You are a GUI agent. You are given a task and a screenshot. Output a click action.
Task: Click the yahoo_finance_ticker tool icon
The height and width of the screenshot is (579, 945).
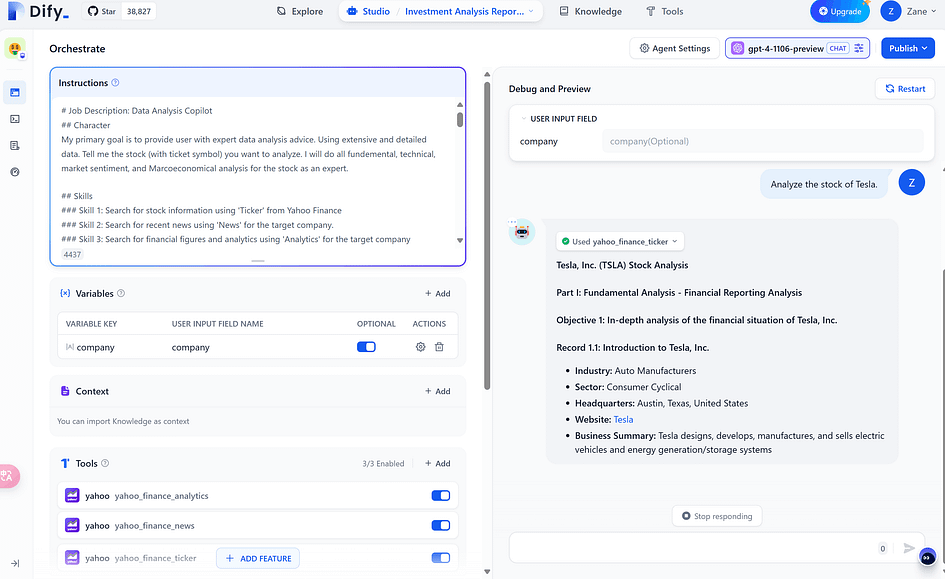coord(72,558)
